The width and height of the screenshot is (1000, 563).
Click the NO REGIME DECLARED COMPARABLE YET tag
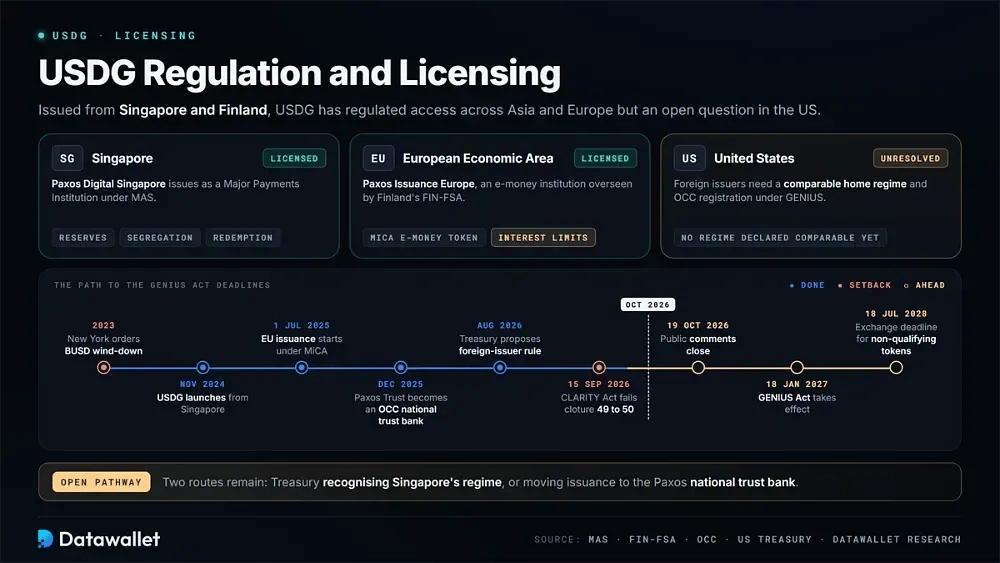(x=780, y=237)
